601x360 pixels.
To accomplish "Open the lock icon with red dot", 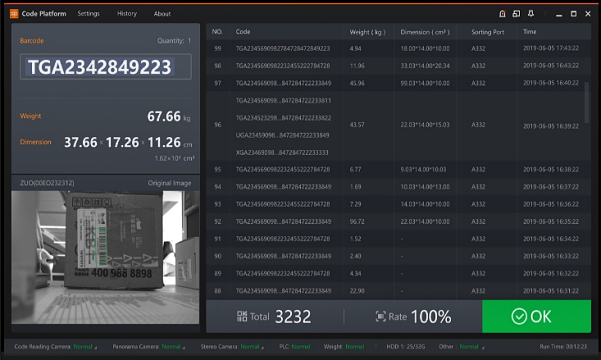I will (502, 14).
